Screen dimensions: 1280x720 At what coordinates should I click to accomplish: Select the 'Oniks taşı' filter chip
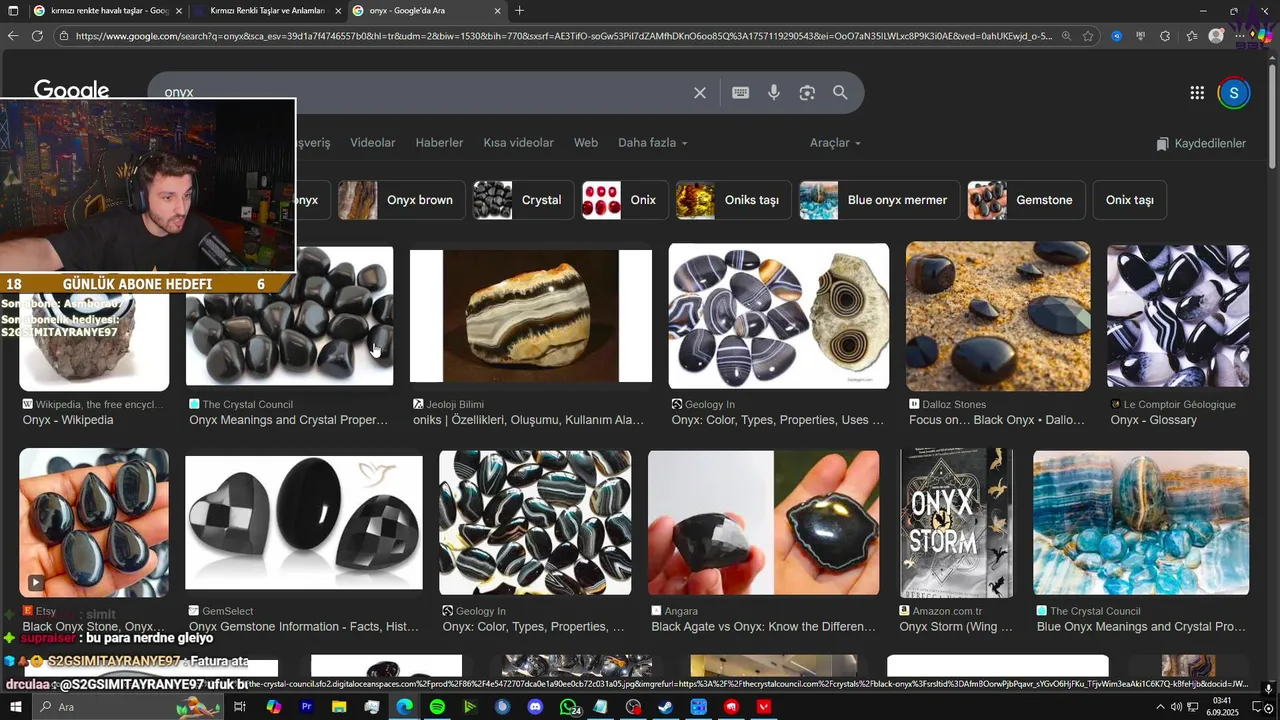[733, 200]
